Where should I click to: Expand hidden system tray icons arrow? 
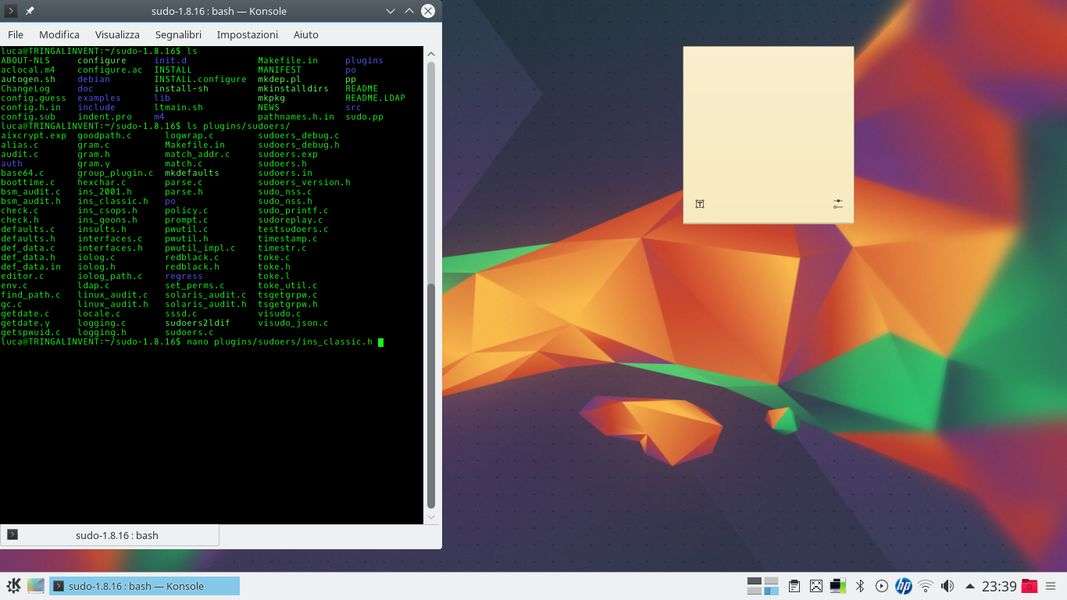tap(969, 586)
